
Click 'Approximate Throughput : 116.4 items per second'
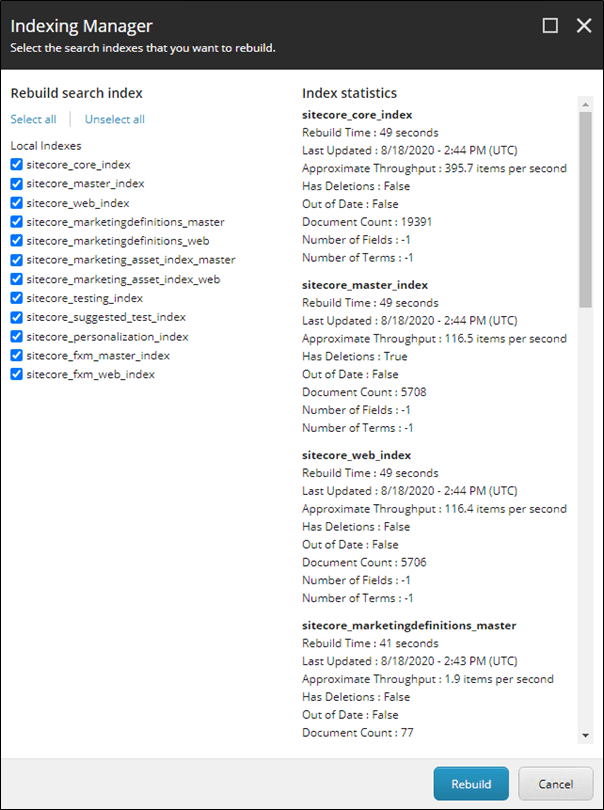click(435, 509)
